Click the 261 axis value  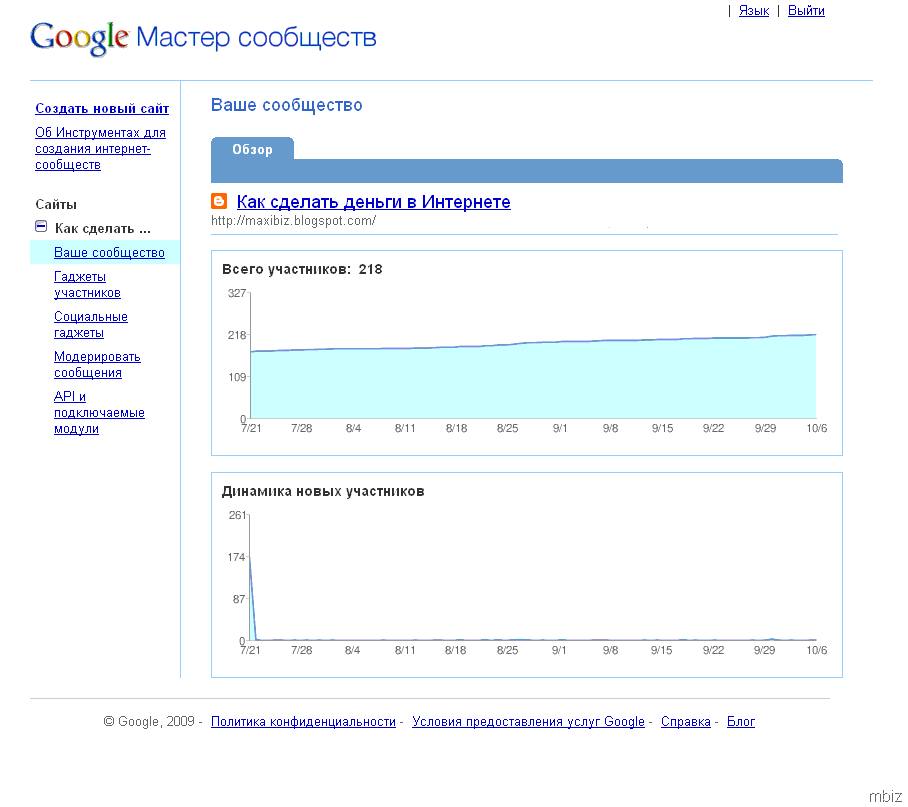coord(237,515)
